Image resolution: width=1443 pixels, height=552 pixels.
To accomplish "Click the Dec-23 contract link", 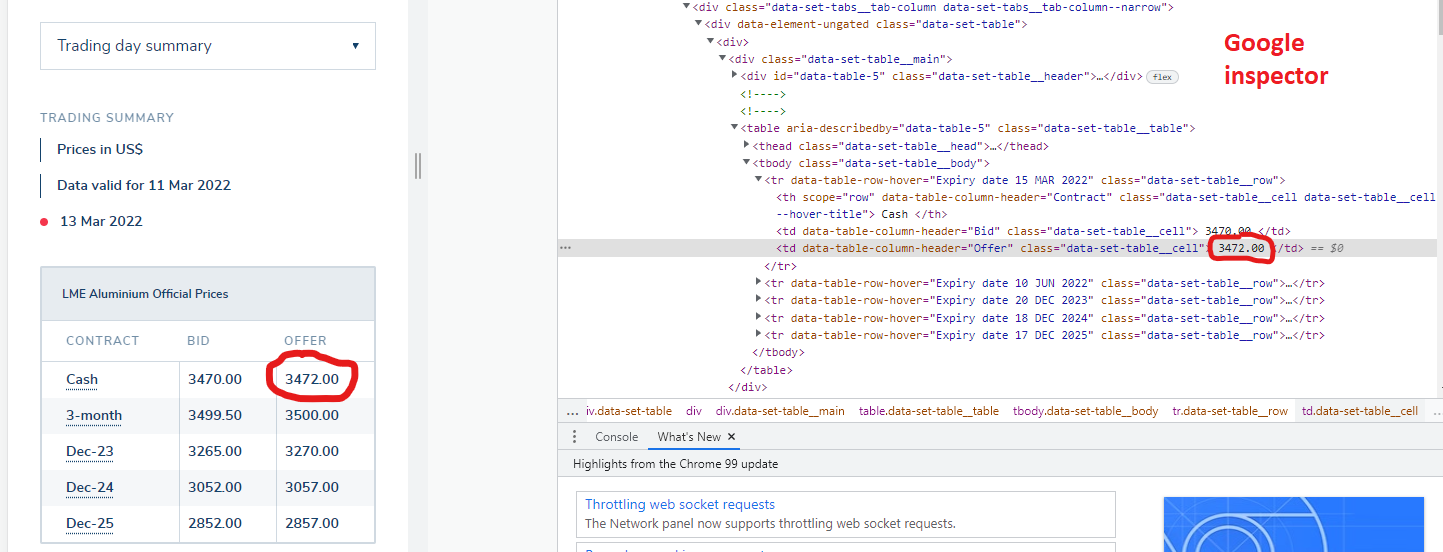I will pos(90,452).
